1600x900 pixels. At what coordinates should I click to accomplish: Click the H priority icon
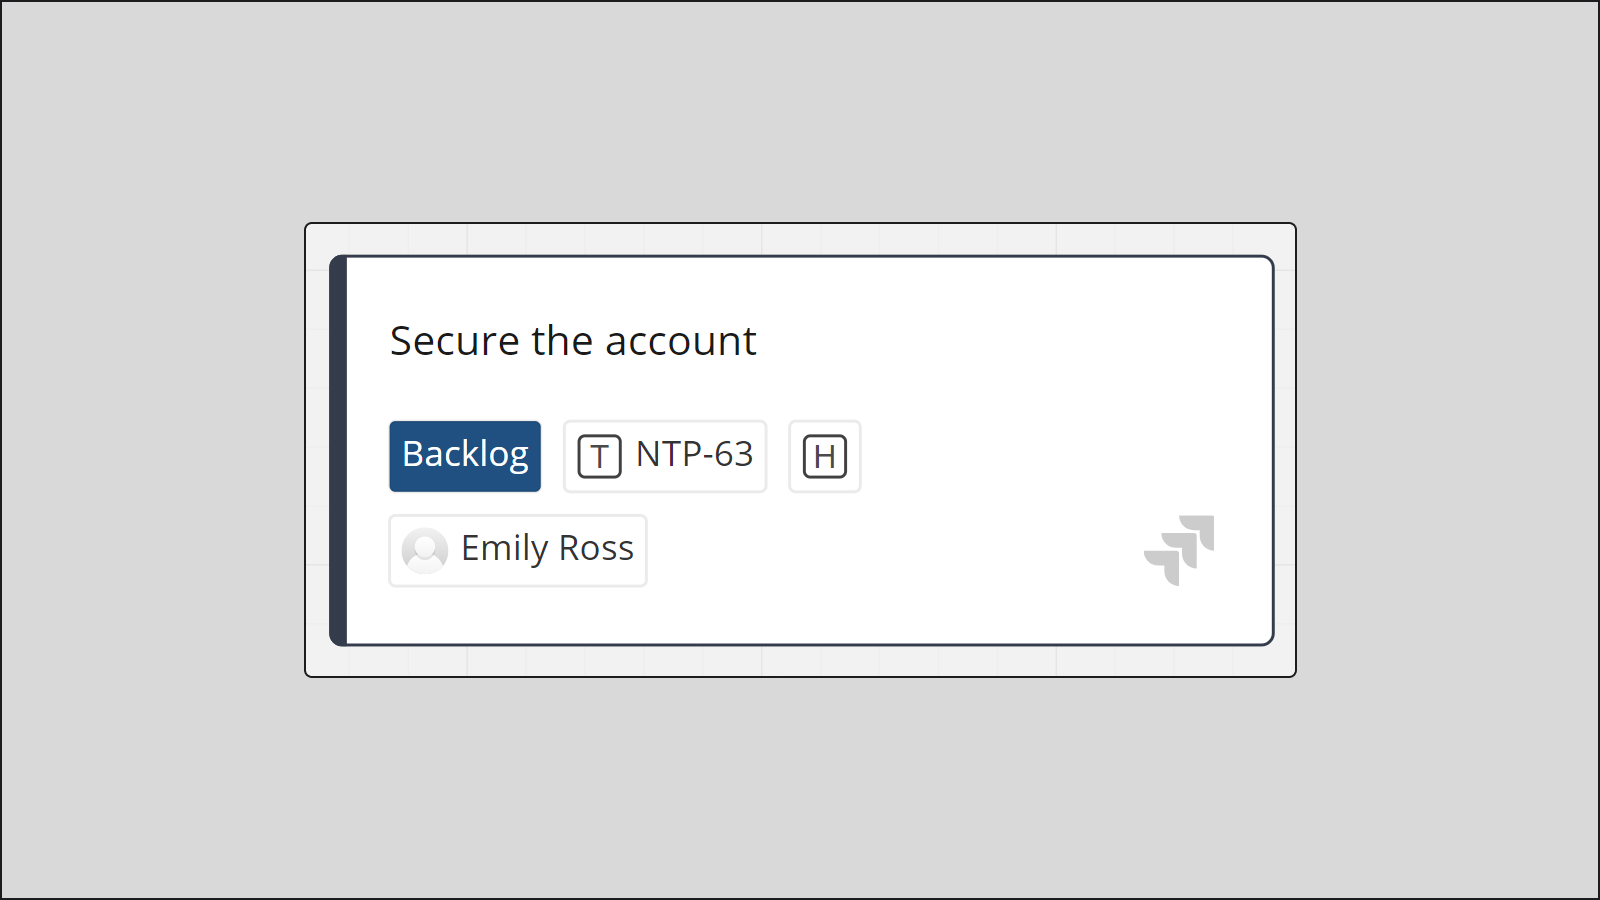click(825, 457)
